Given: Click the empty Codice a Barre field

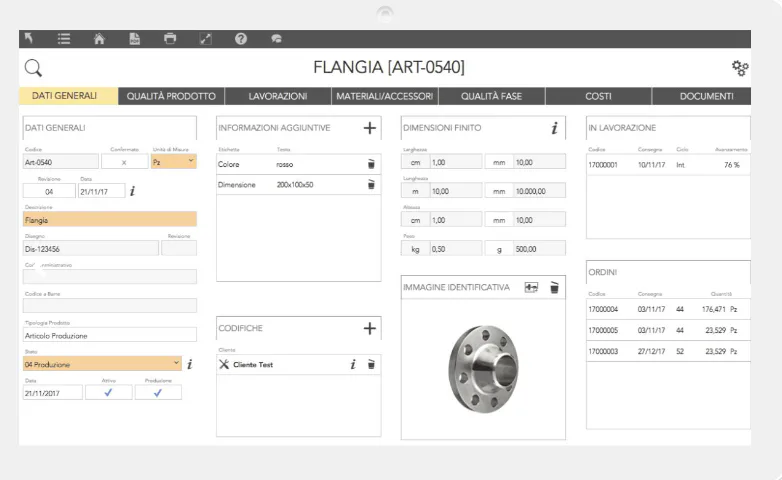Looking at the screenshot, I should (110, 306).
